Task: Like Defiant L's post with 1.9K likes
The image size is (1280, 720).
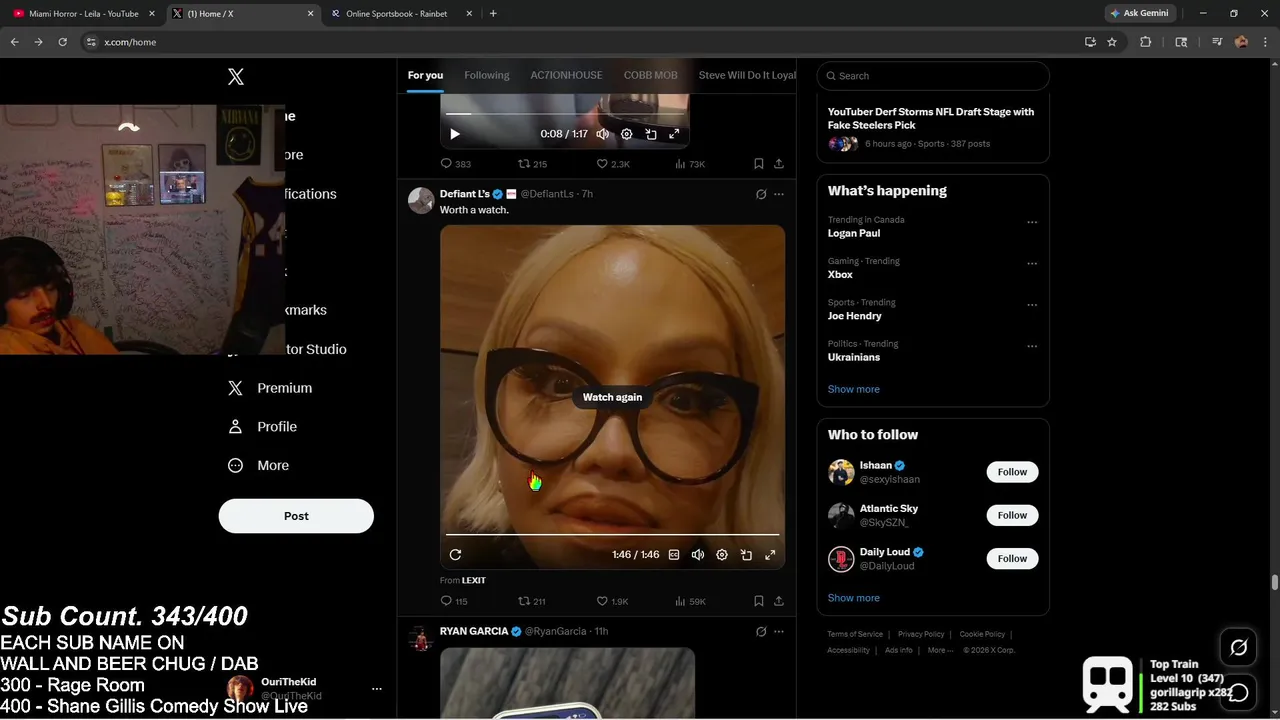Action: [x=612, y=601]
